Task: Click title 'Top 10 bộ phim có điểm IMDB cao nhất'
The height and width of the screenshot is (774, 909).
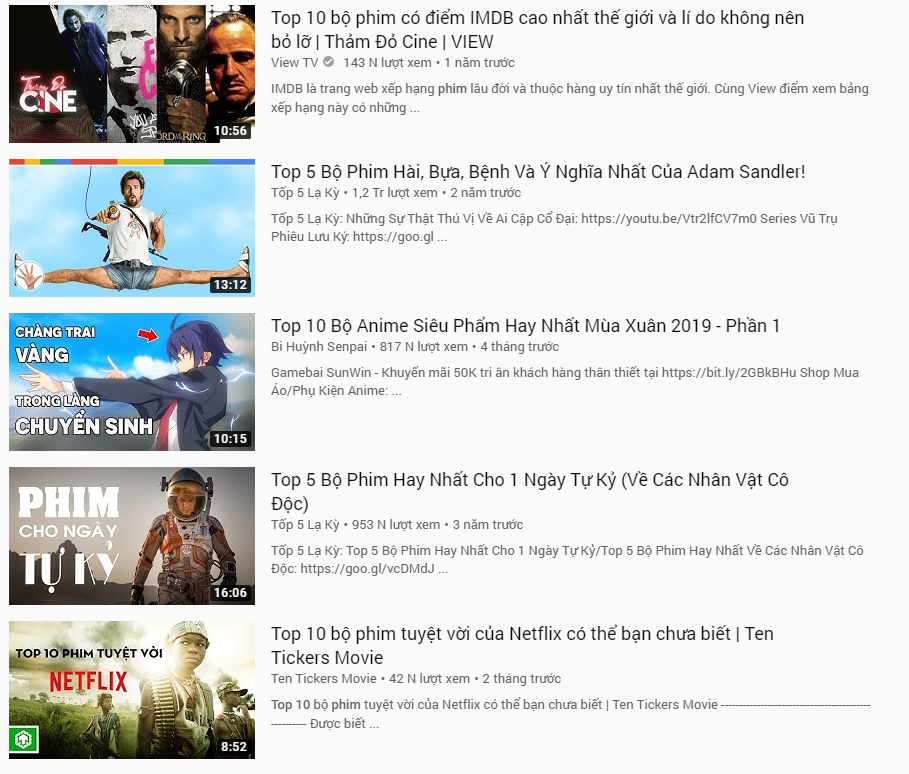Action: coord(537,30)
